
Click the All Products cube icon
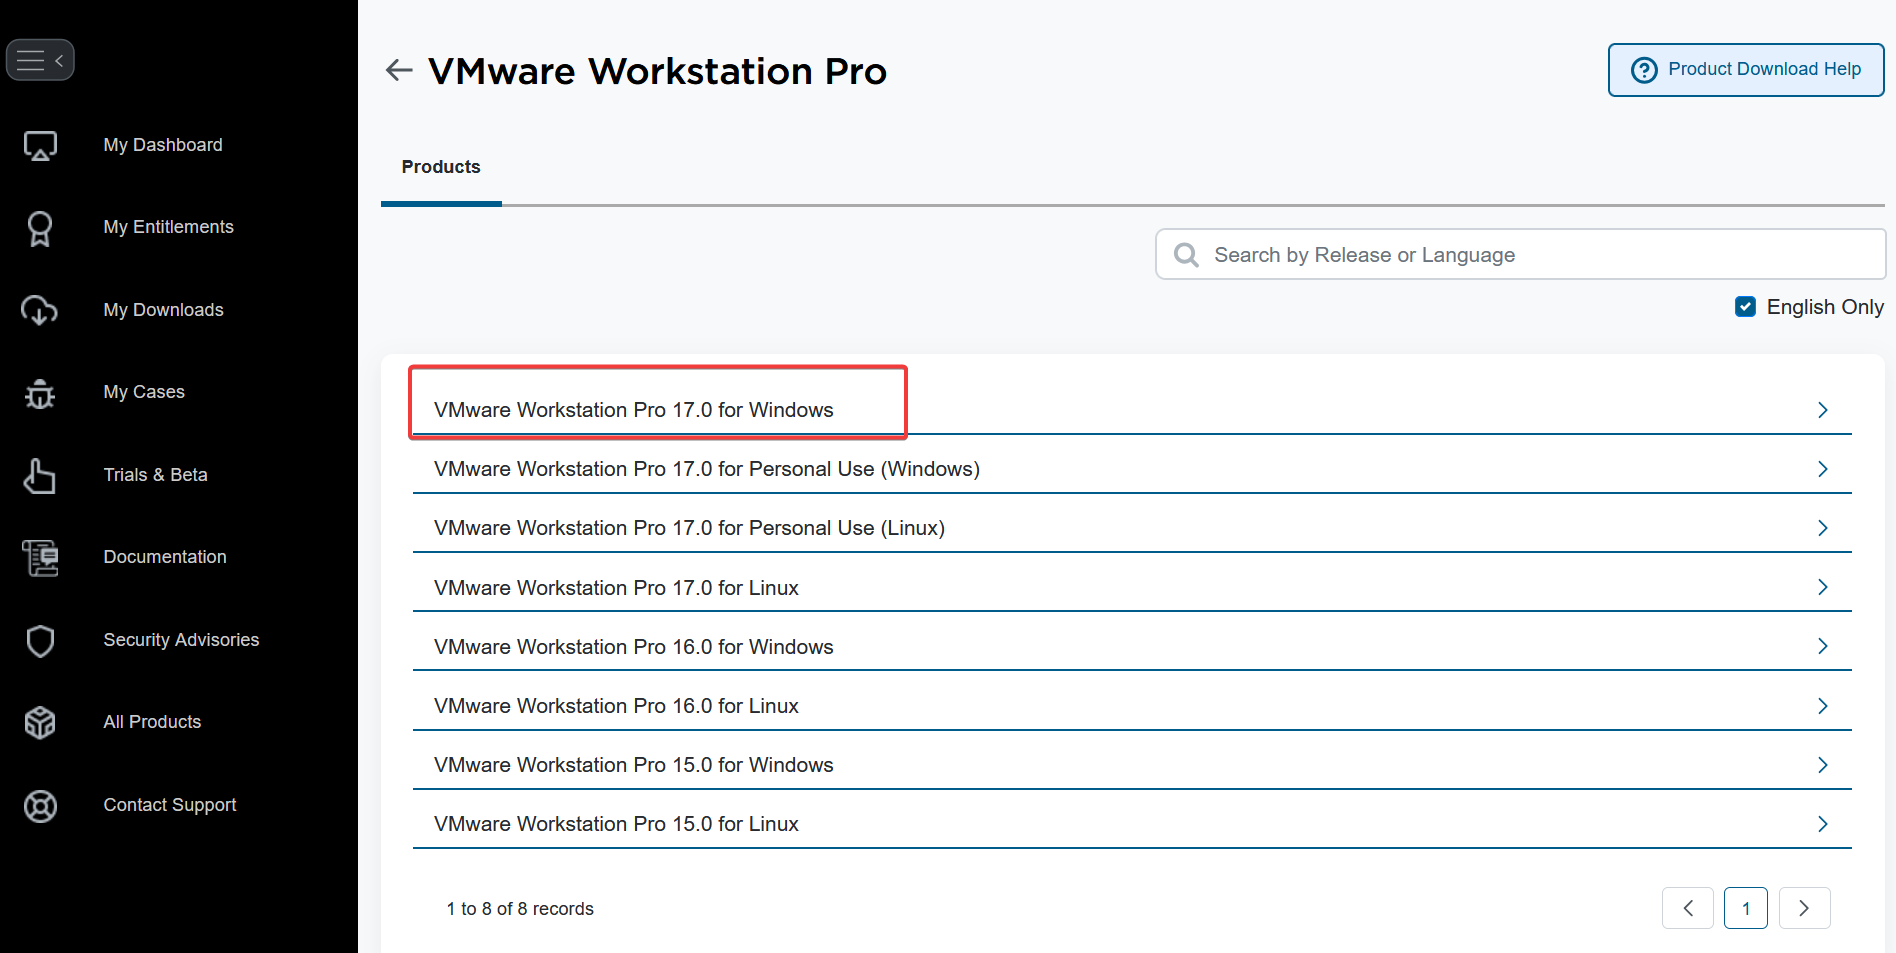click(40, 723)
